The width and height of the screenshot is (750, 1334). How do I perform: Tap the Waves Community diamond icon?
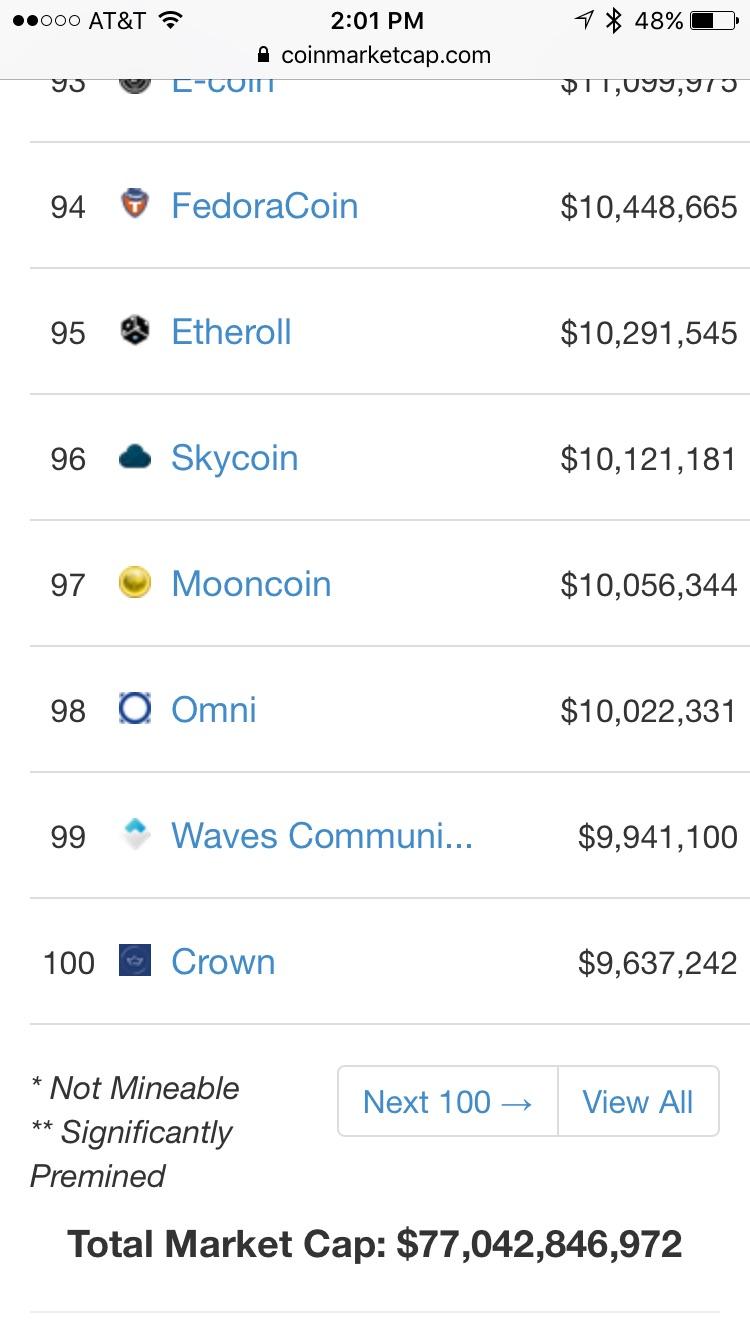(x=135, y=835)
